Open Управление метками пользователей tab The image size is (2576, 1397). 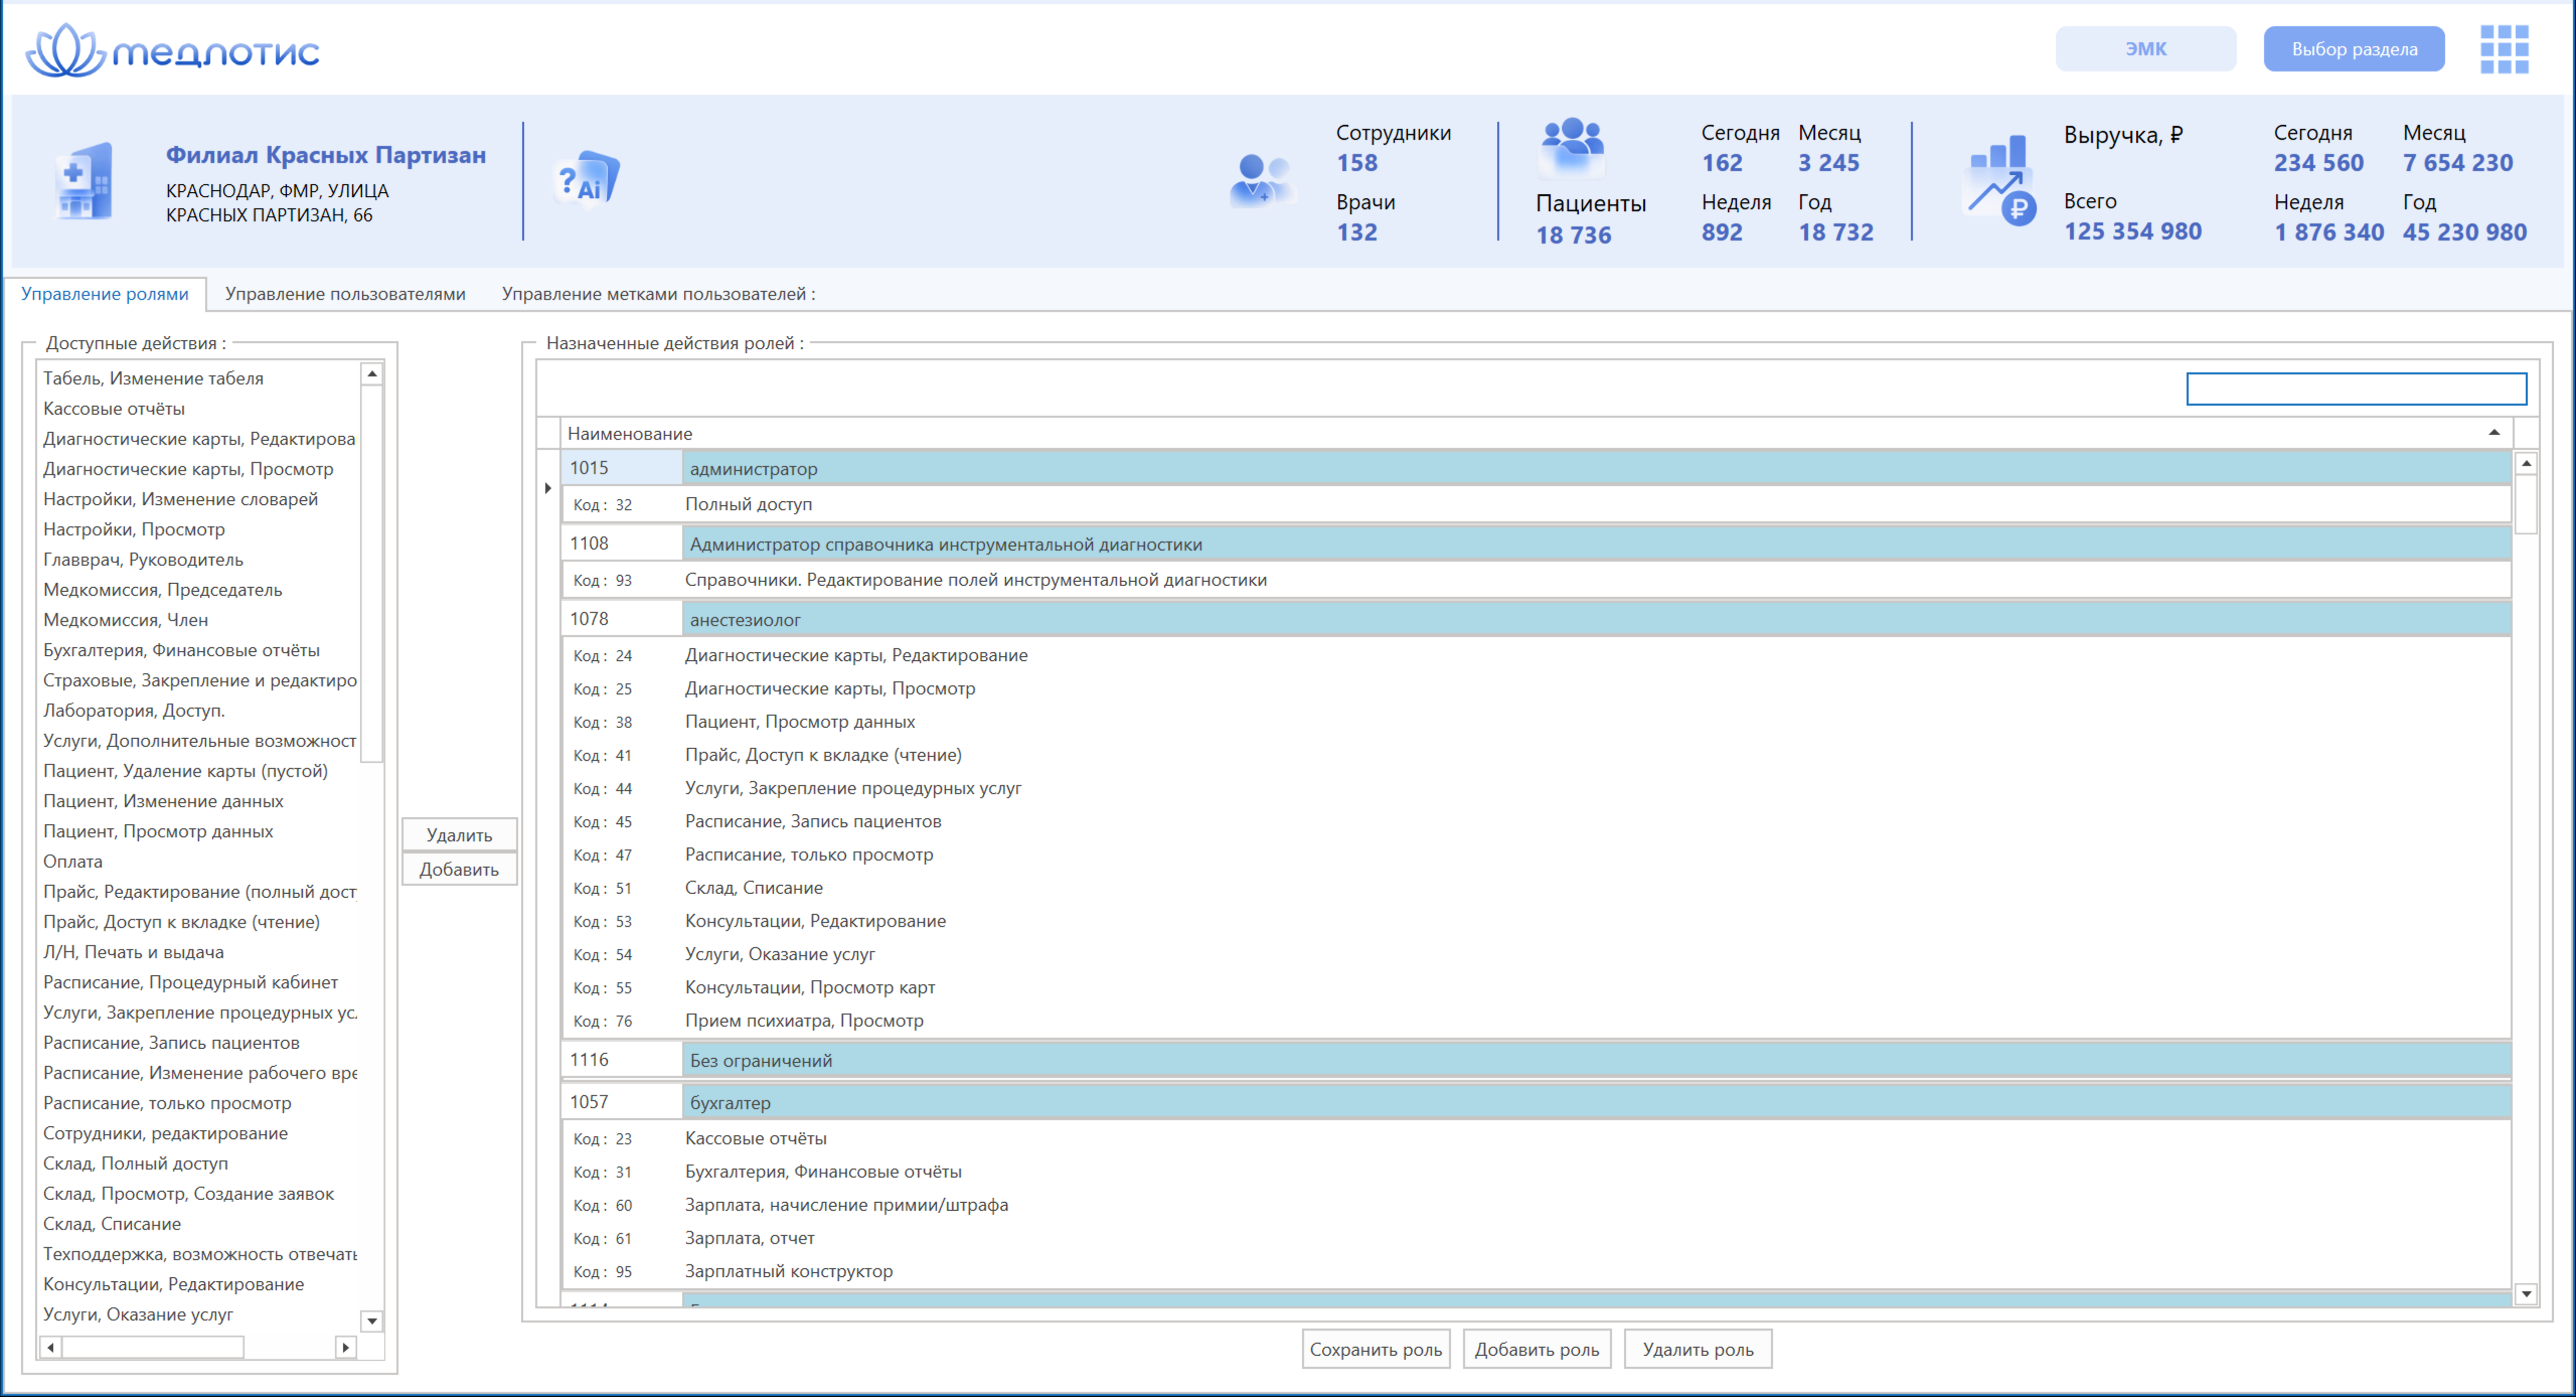(658, 294)
